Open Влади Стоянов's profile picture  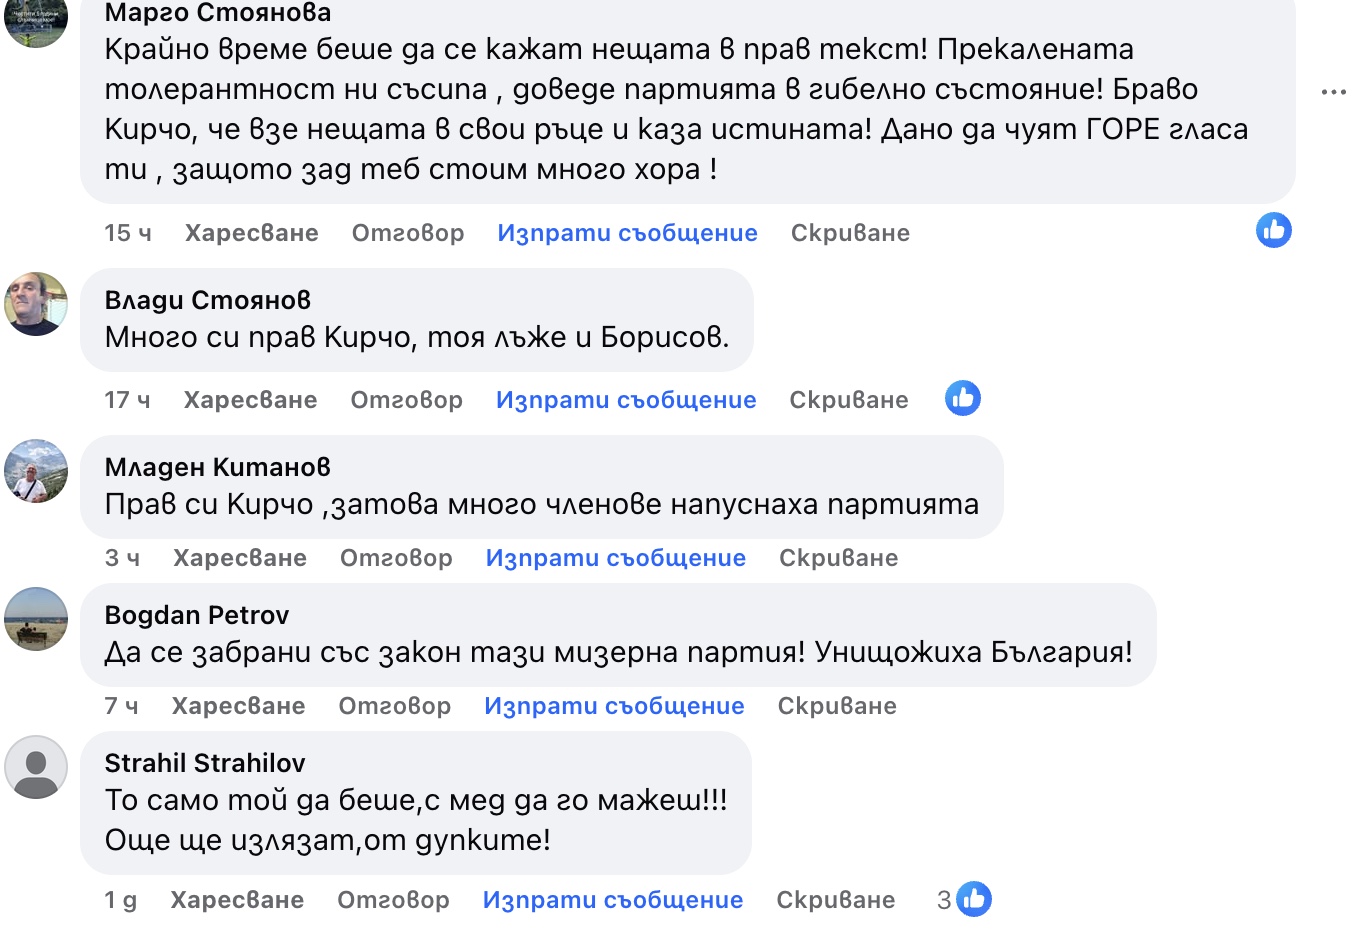[x=36, y=304]
